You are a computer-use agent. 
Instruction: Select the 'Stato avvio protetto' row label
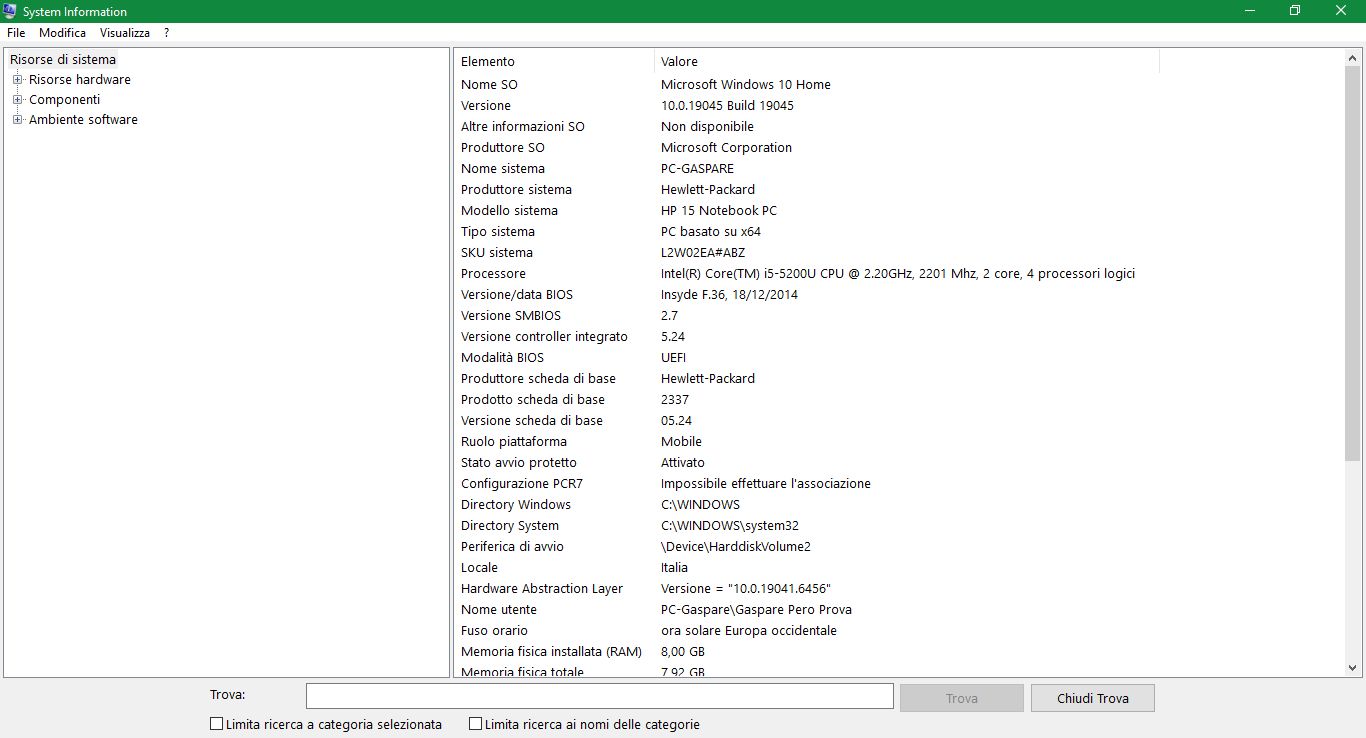(x=519, y=463)
